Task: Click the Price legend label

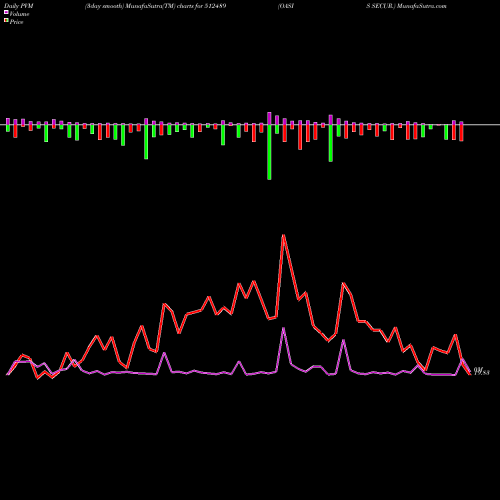Action: [16, 22]
